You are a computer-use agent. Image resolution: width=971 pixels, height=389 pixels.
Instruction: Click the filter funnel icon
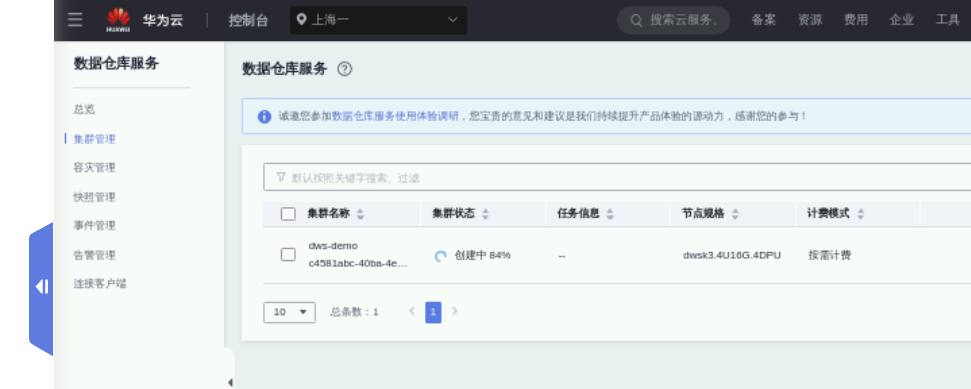click(281, 177)
